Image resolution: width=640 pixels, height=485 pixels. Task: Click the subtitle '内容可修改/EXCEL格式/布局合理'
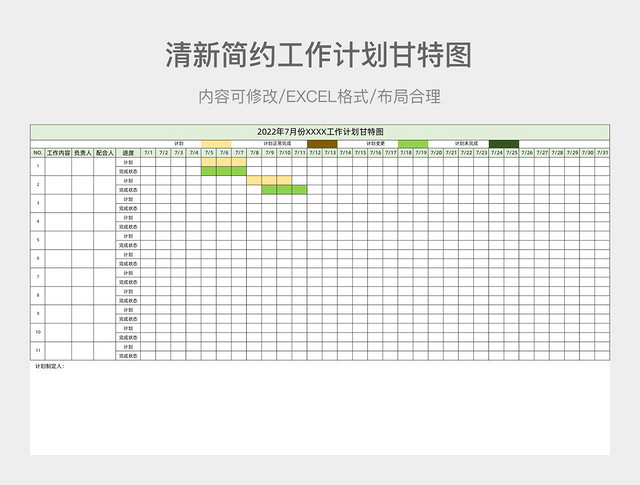coord(320,97)
